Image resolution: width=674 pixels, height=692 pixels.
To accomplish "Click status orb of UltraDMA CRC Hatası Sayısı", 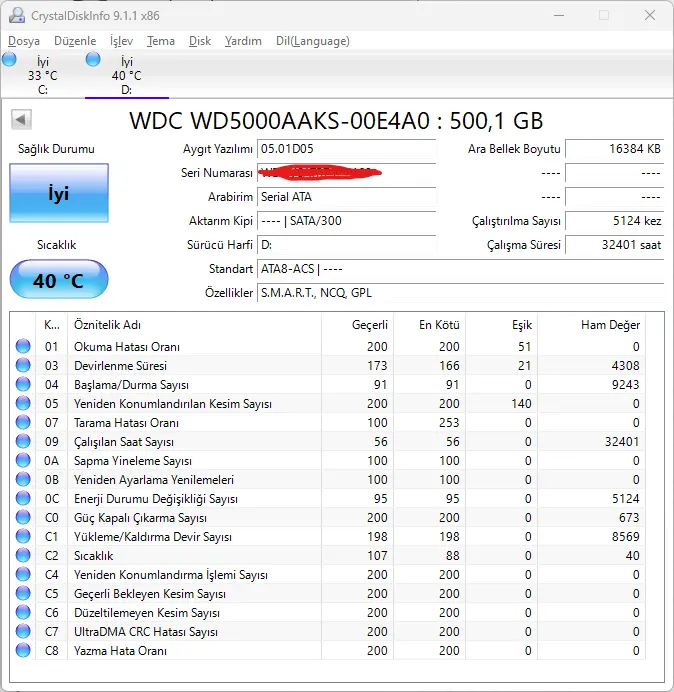I will click(23, 631).
